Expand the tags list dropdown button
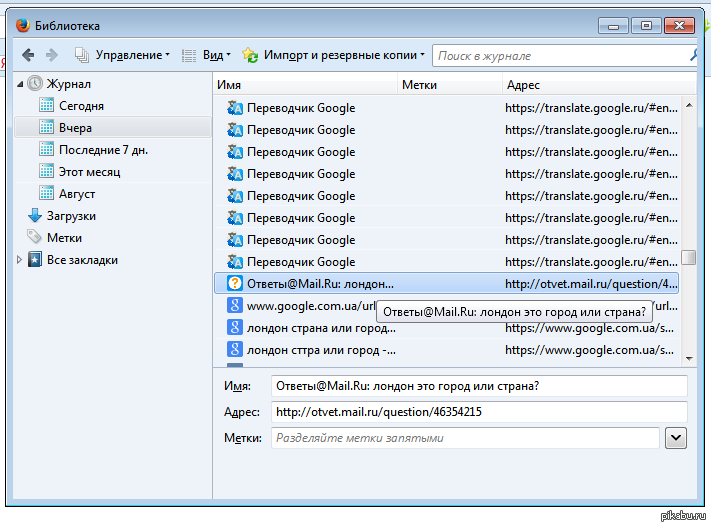This screenshot has height=527, width=711. (675, 437)
